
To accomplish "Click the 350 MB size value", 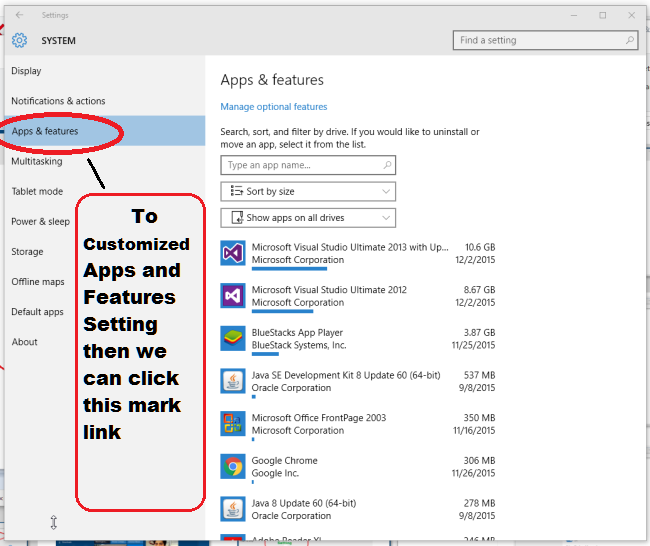I will 479,418.
